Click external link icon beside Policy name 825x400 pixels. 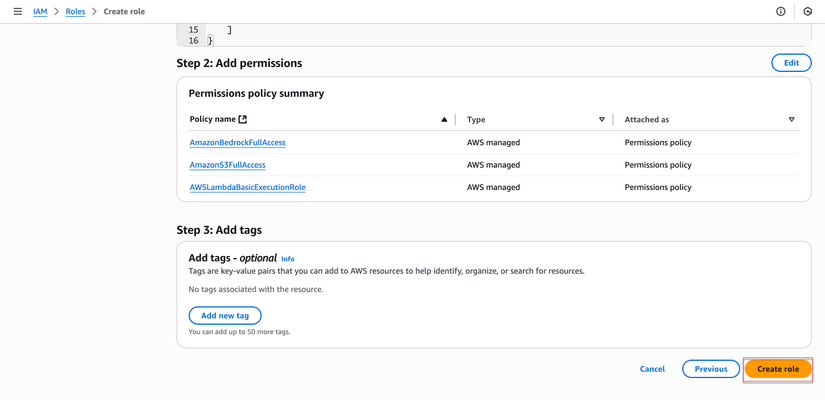point(242,119)
